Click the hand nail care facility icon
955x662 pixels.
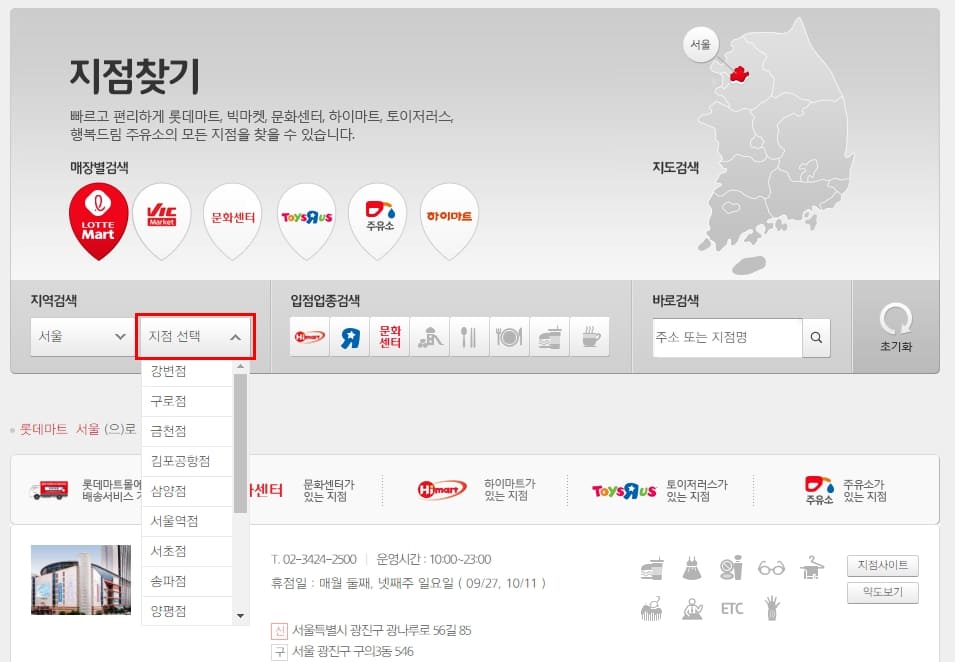pos(772,608)
